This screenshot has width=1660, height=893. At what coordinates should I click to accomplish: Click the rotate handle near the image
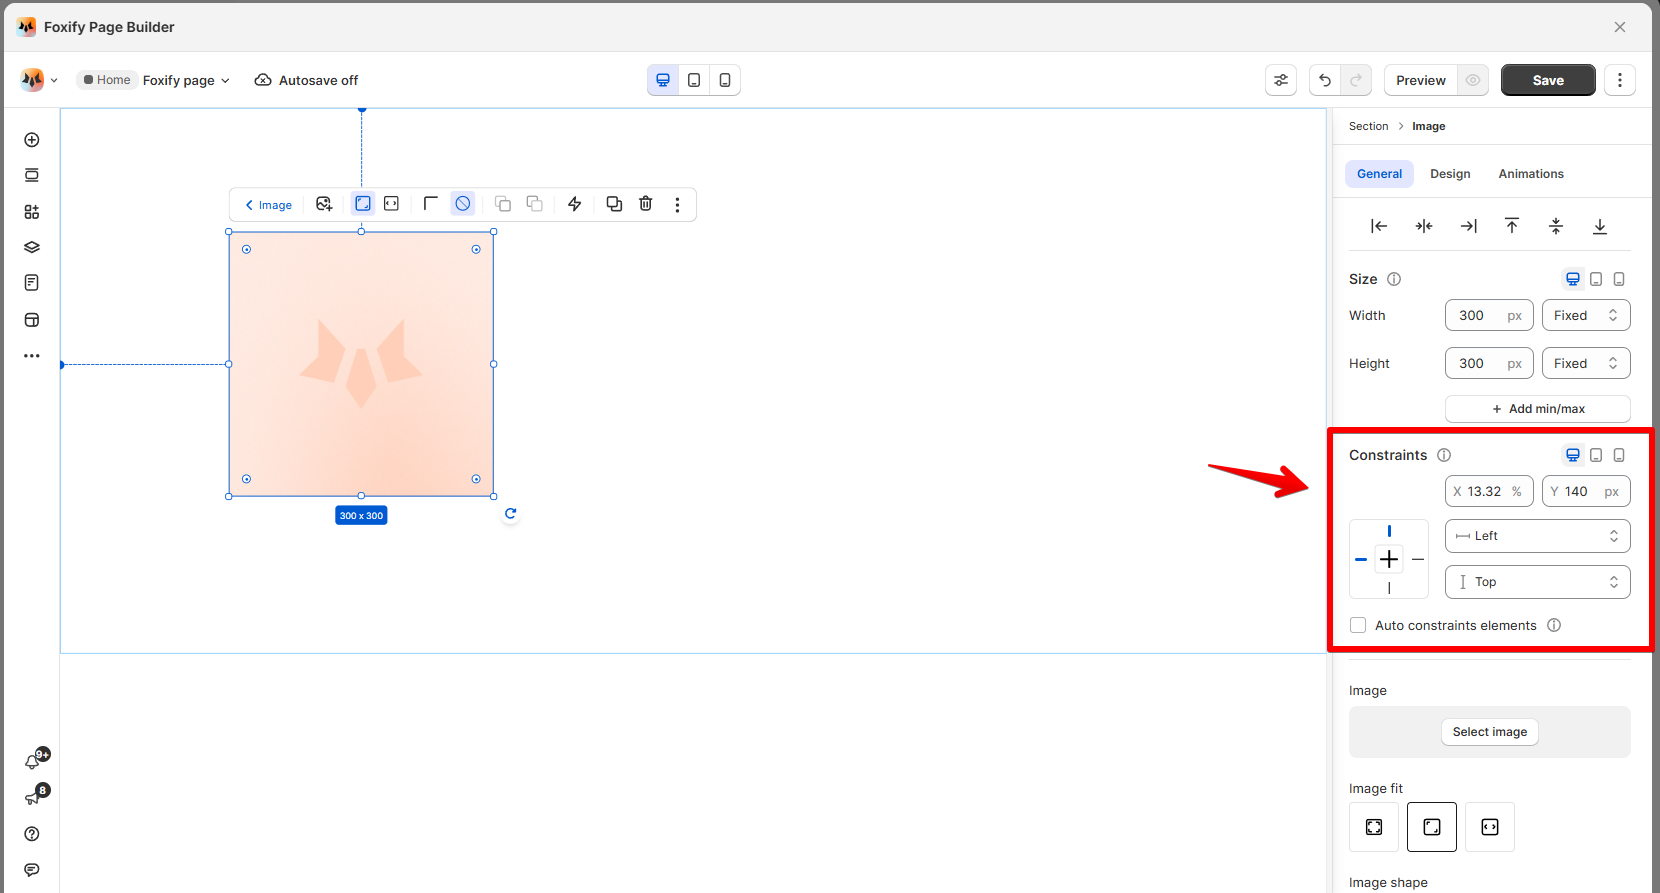coord(510,514)
